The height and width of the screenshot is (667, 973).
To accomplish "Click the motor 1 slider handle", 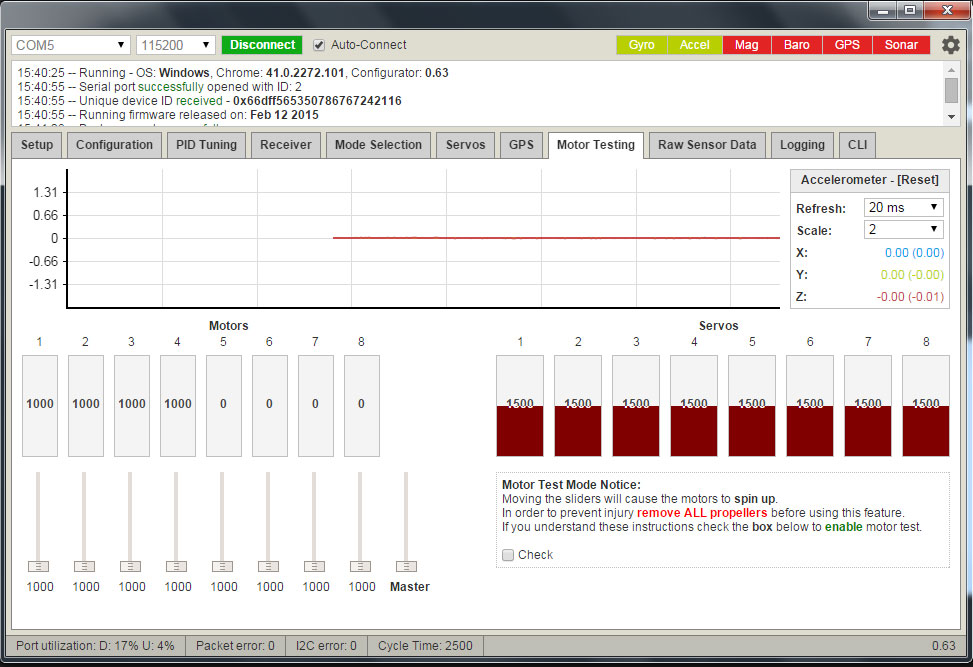I will pos(38,566).
